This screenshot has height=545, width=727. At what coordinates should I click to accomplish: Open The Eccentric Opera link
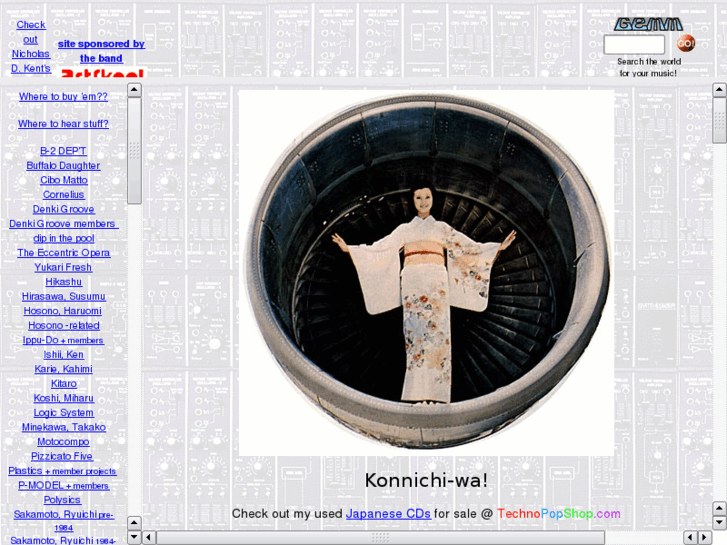click(x=64, y=253)
